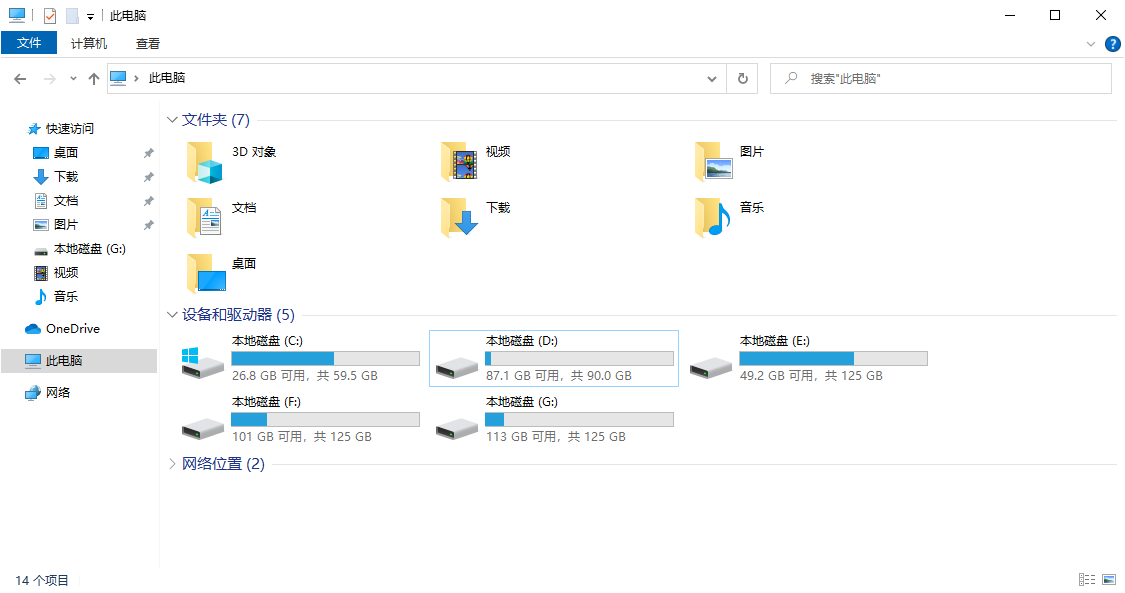Open the 查看 ribbon tab

pyautogui.click(x=148, y=44)
